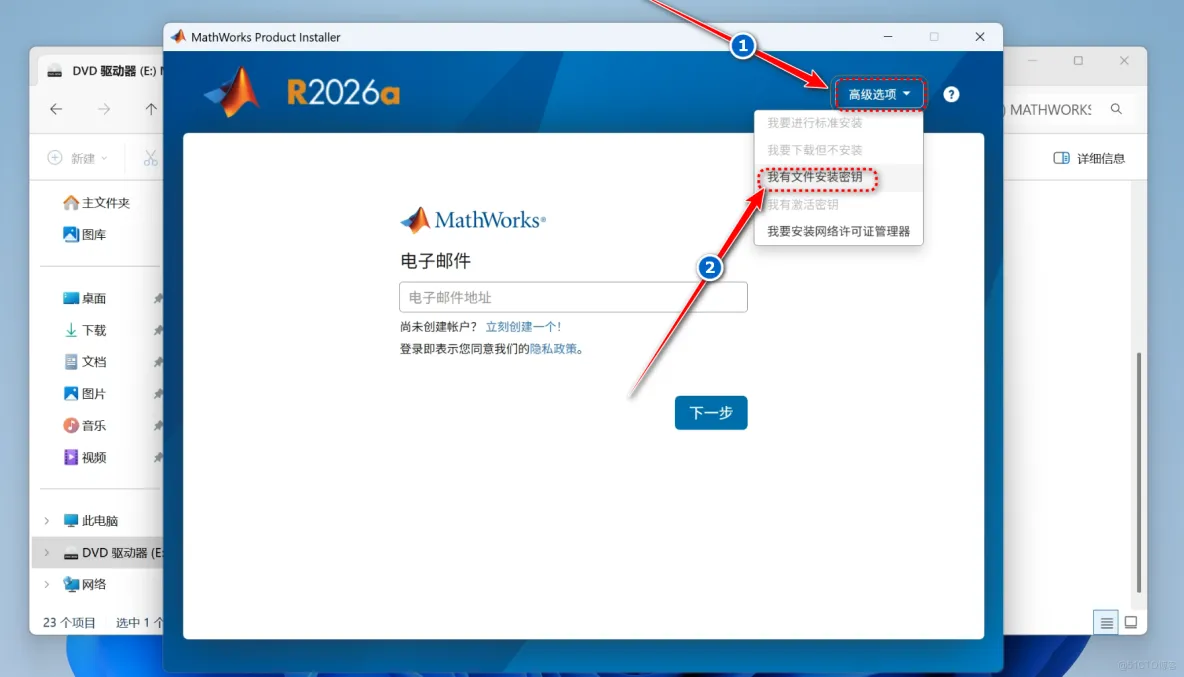Screen dimensions: 1184x677
Task: Select 我要下载但不安装 from the menu
Action: click(814, 150)
